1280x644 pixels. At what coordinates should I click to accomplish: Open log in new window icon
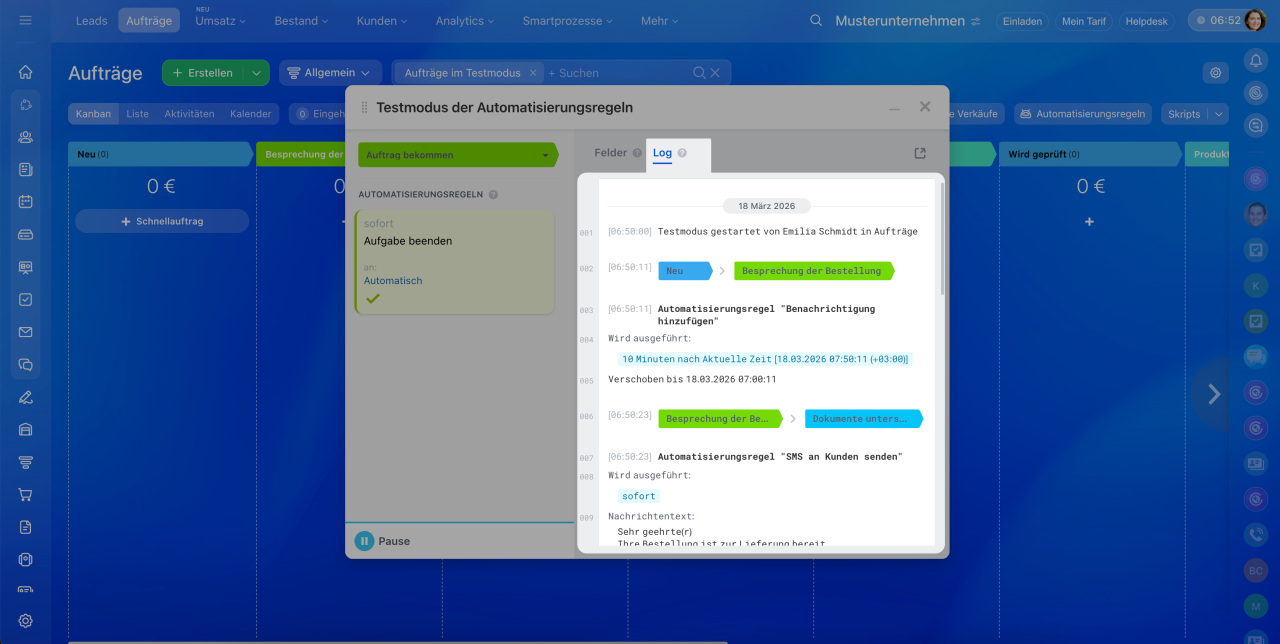[x=920, y=153]
